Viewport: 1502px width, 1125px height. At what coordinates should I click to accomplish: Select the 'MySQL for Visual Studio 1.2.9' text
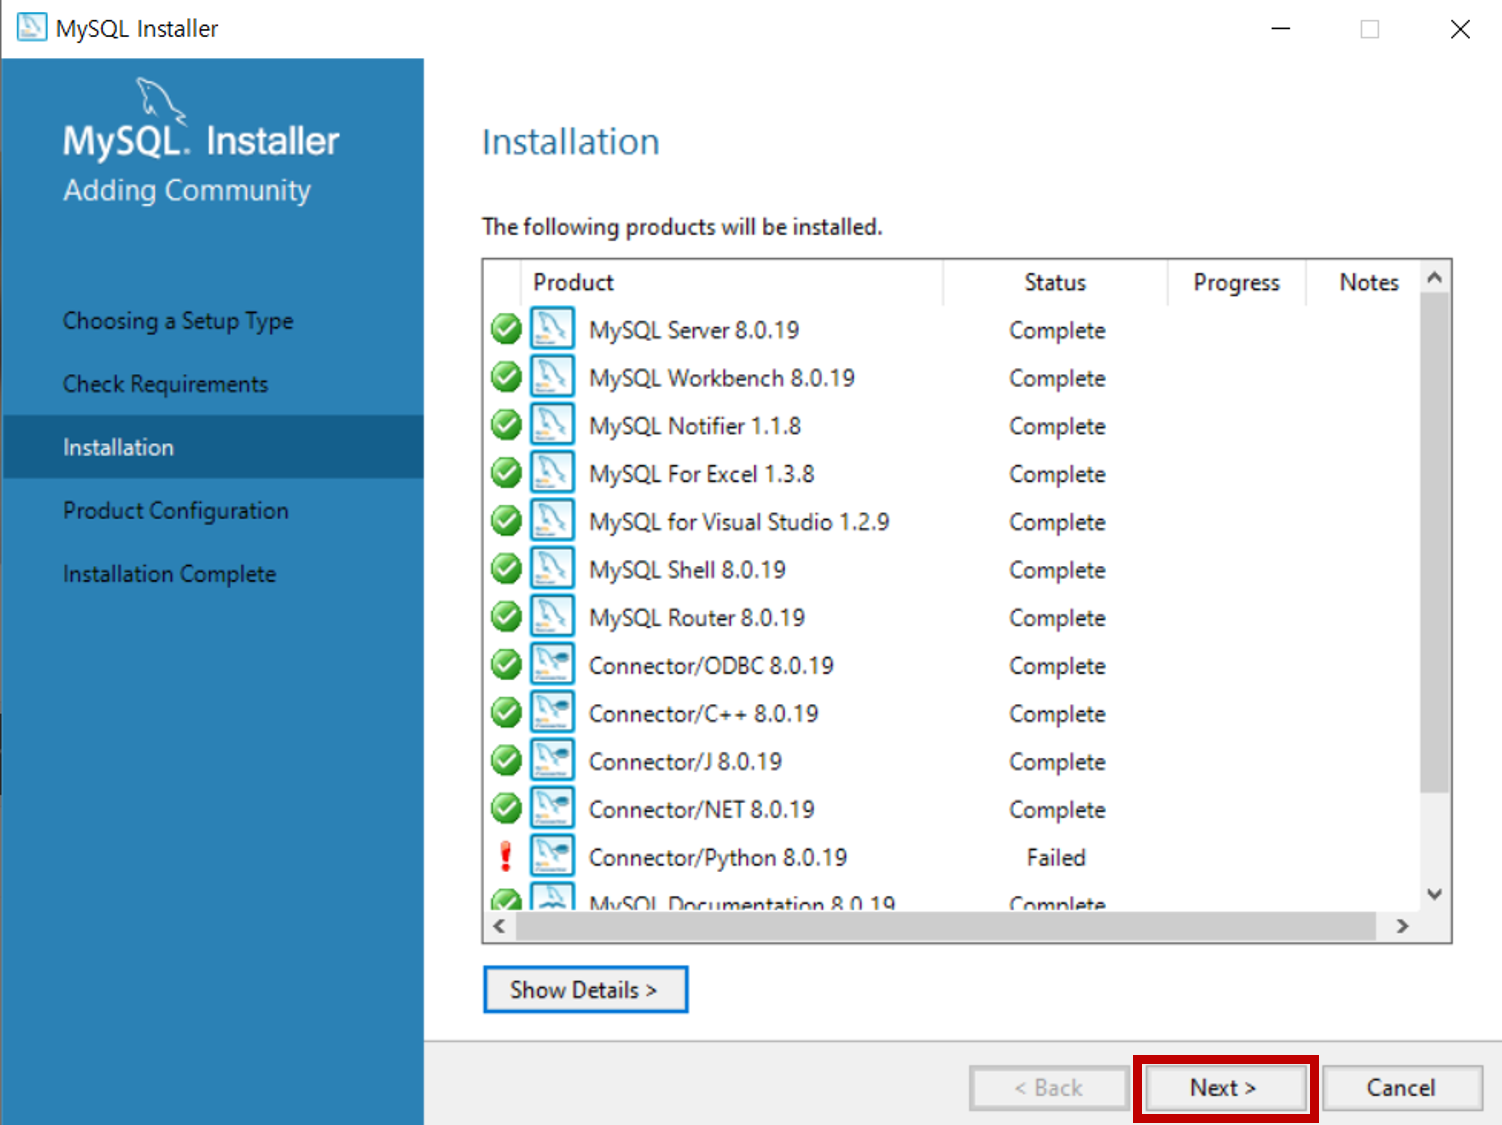(x=739, y=522)
